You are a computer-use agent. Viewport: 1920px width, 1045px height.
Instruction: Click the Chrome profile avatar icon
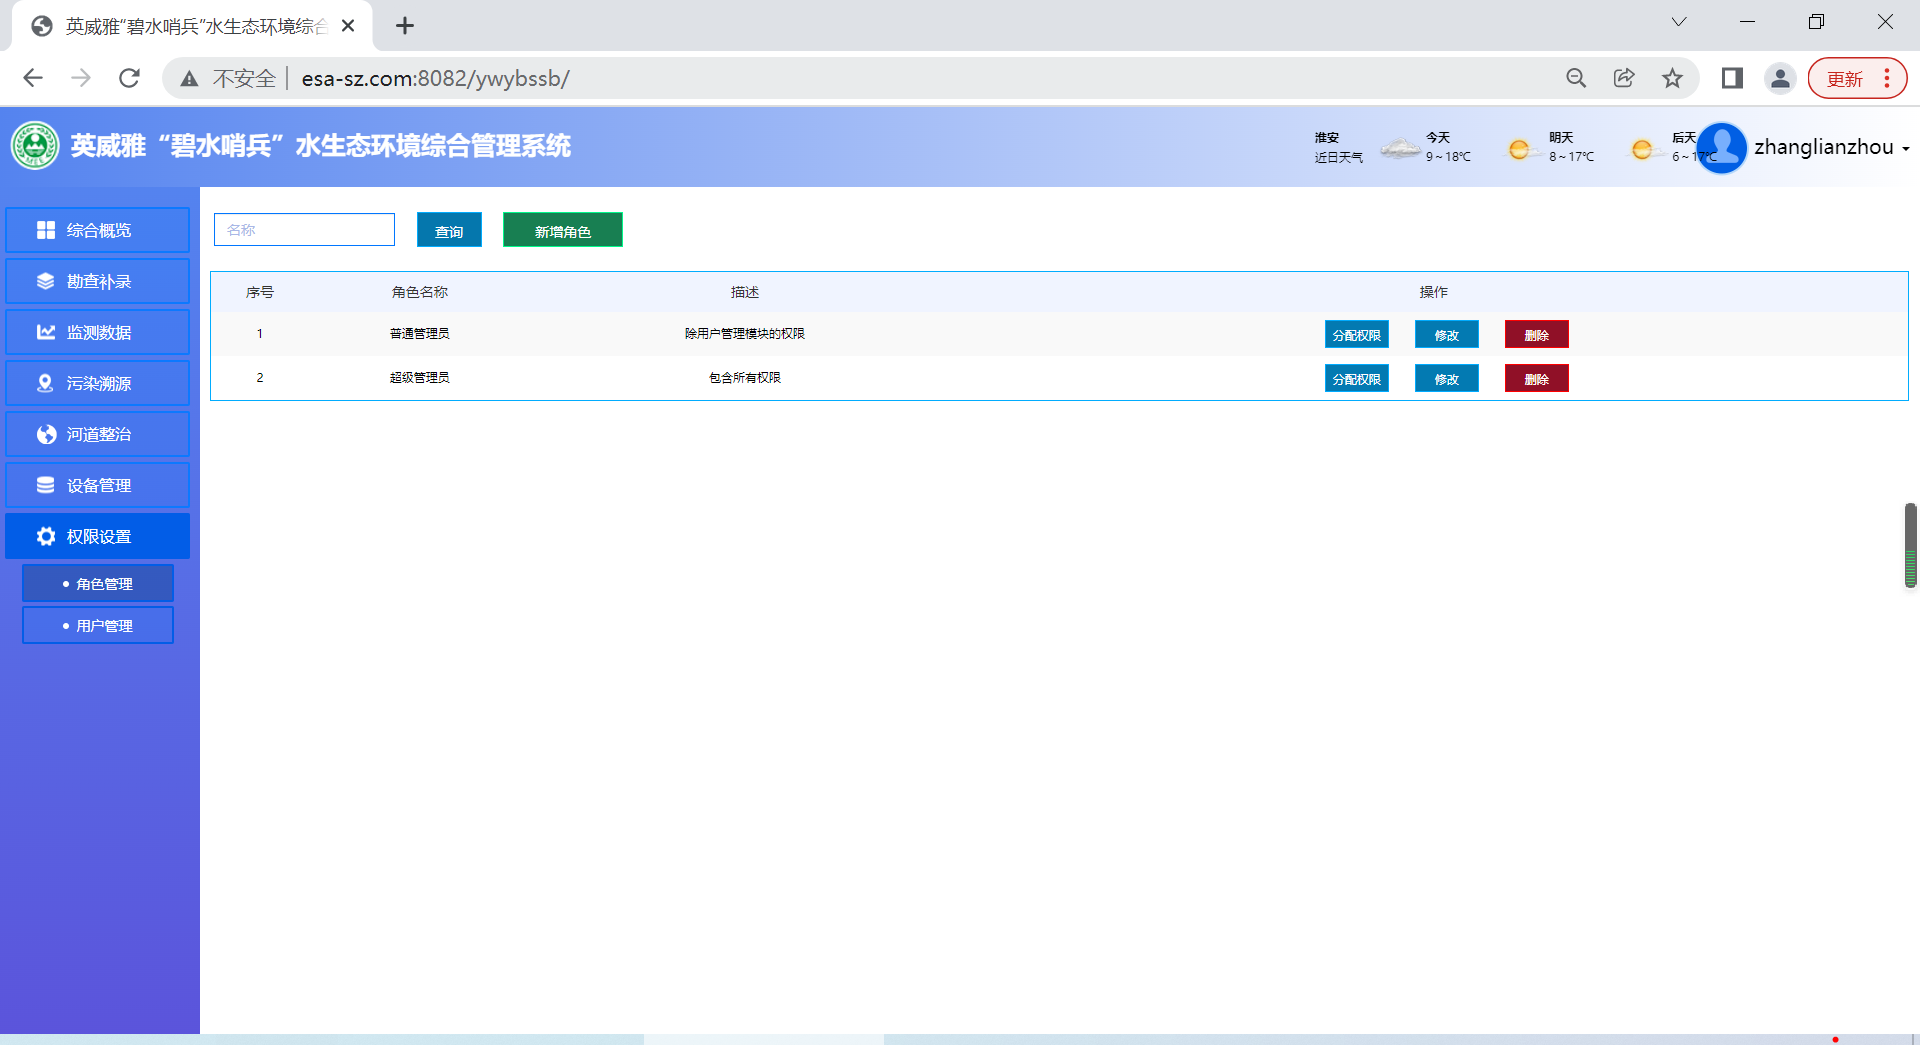[x=1780, y=78]
